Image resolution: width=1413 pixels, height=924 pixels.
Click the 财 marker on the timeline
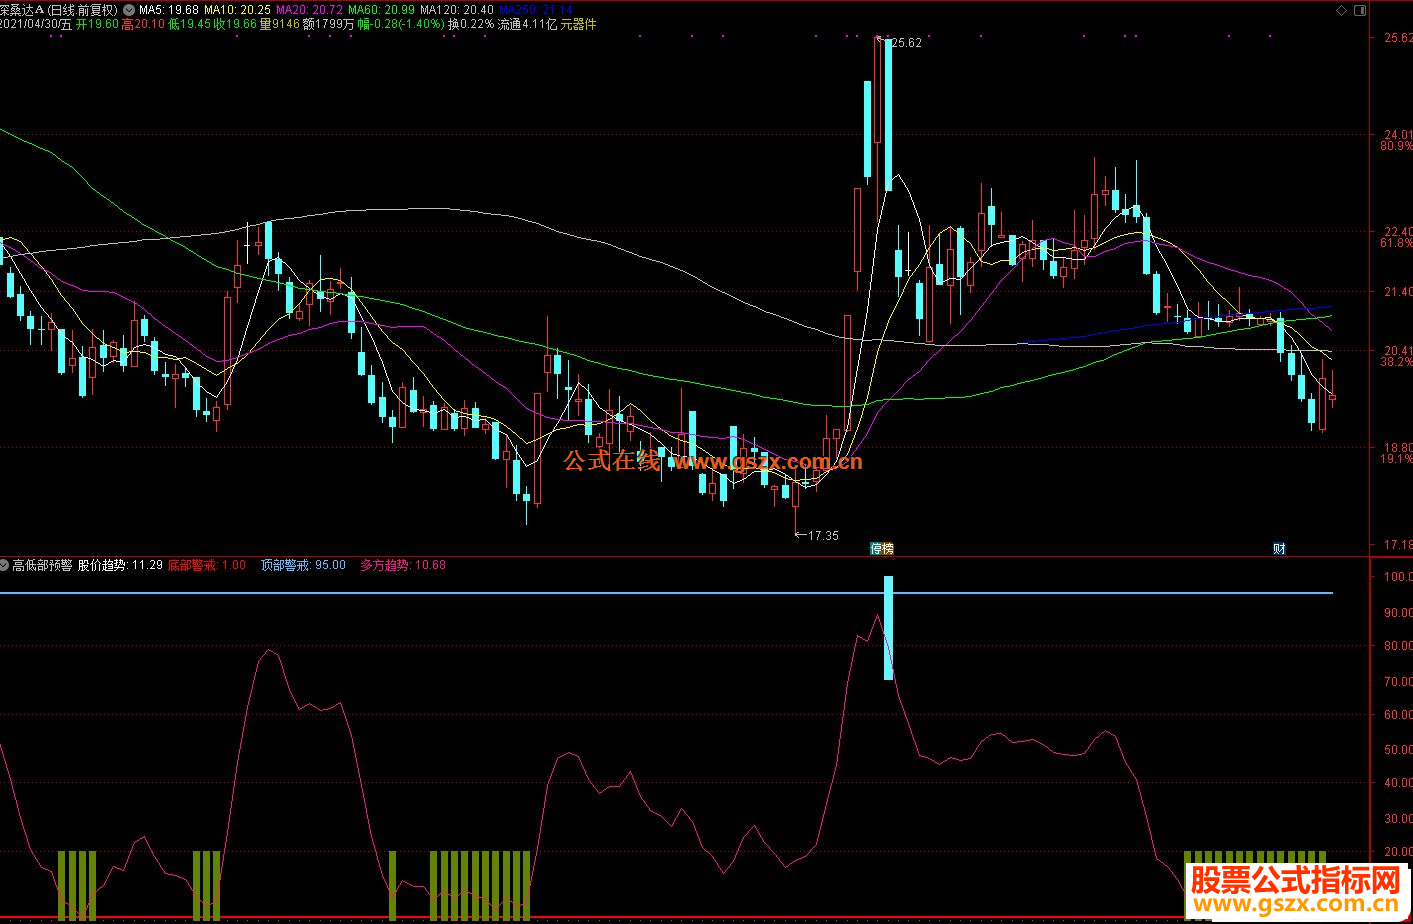[x=1279, y=548]
